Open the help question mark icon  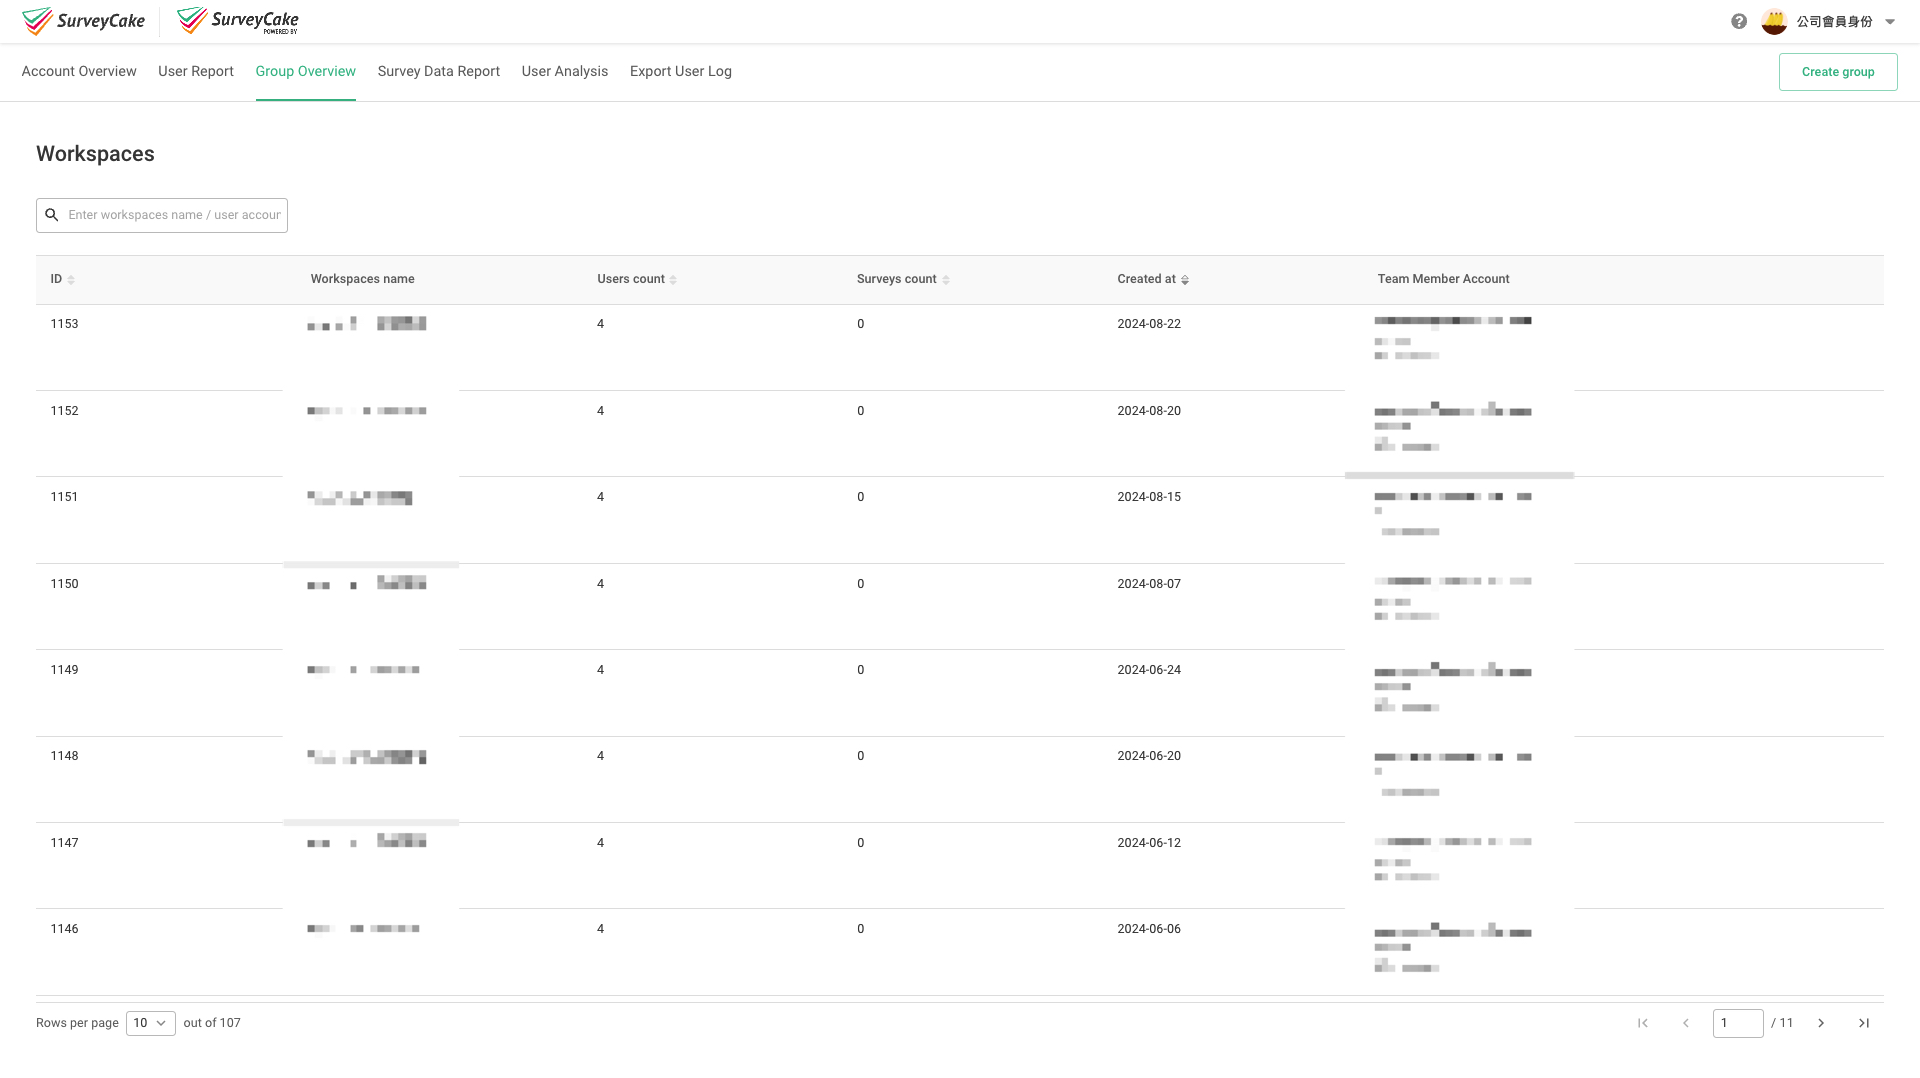[1739, 21]
